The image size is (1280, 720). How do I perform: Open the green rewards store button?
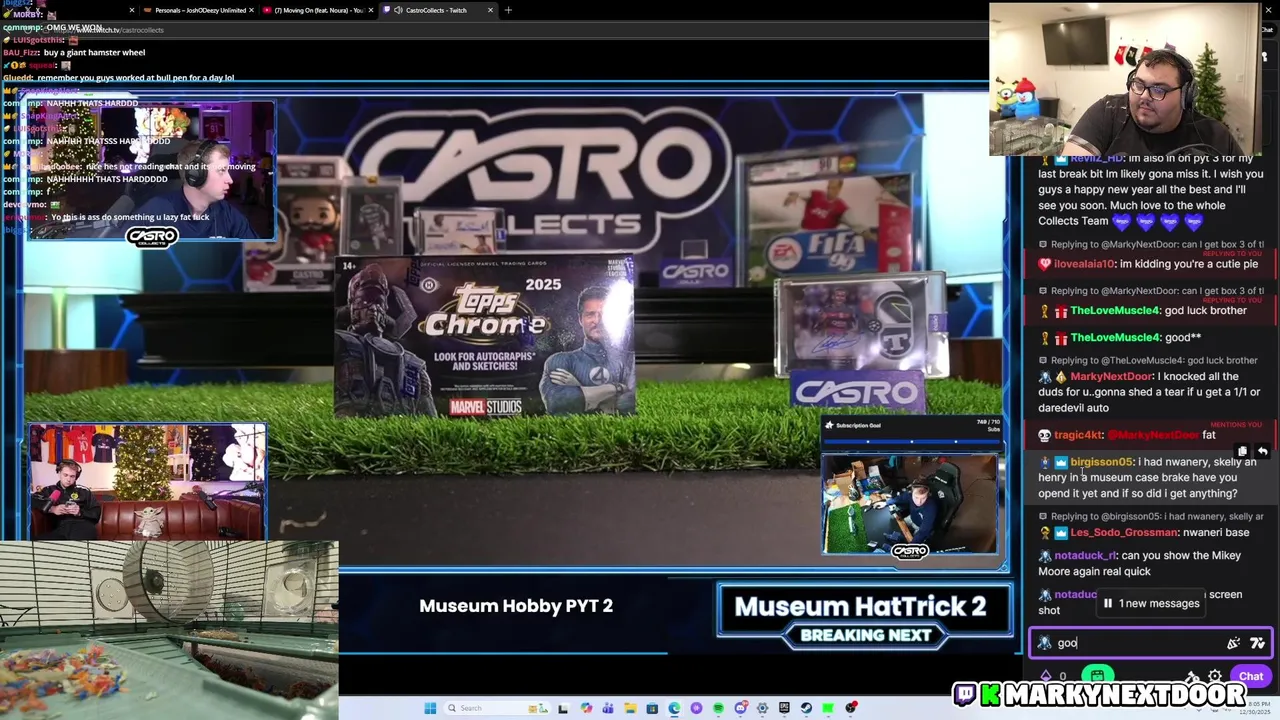(1097, 676)
